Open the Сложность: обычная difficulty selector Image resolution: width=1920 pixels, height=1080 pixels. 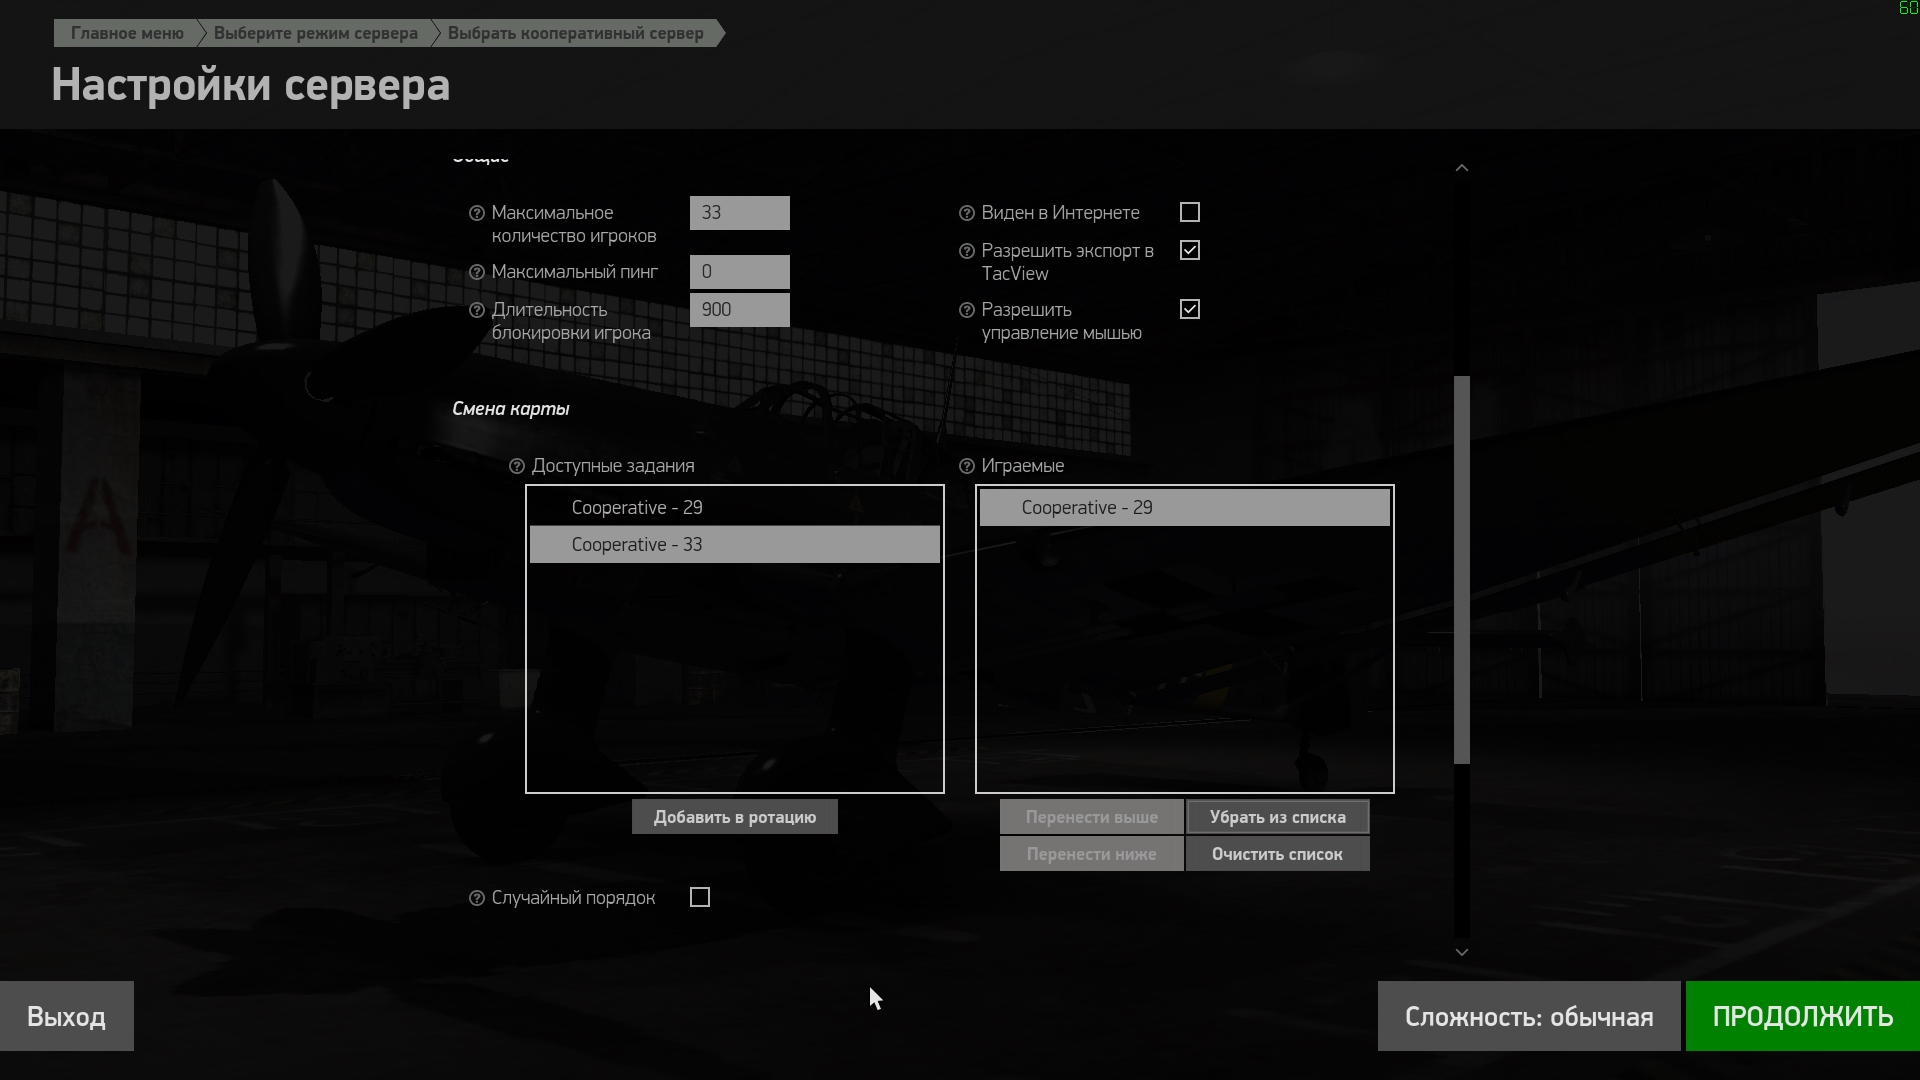[1529, 1016]
